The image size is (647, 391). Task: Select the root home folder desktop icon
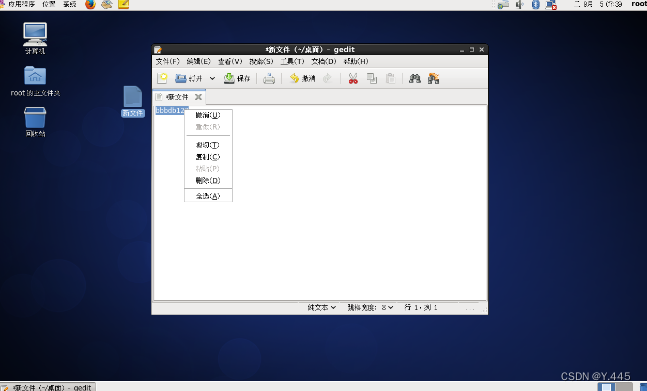click(x=35, y=81)
